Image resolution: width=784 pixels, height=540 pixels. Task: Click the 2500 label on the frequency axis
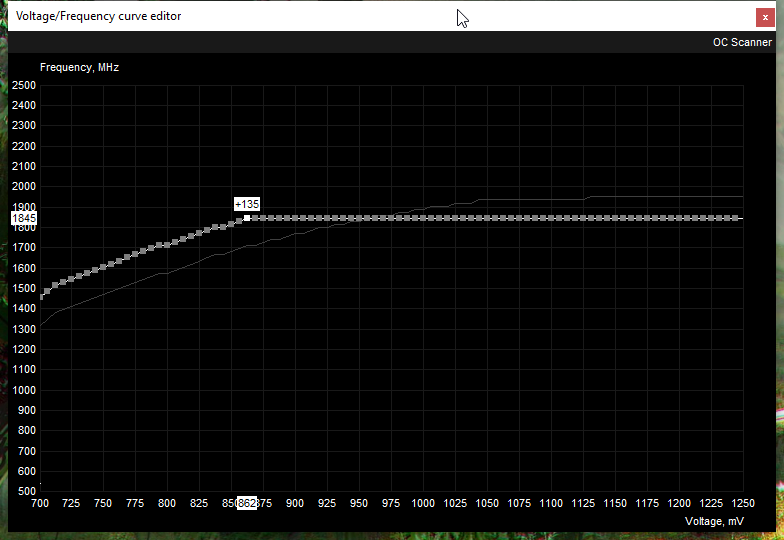point(24,85)
